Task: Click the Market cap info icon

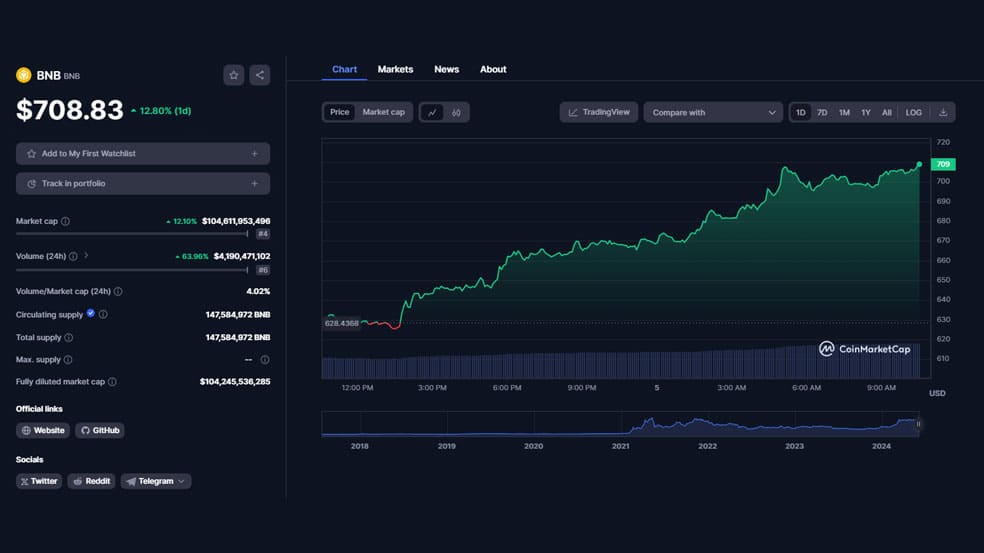Action: pos(65,221)
